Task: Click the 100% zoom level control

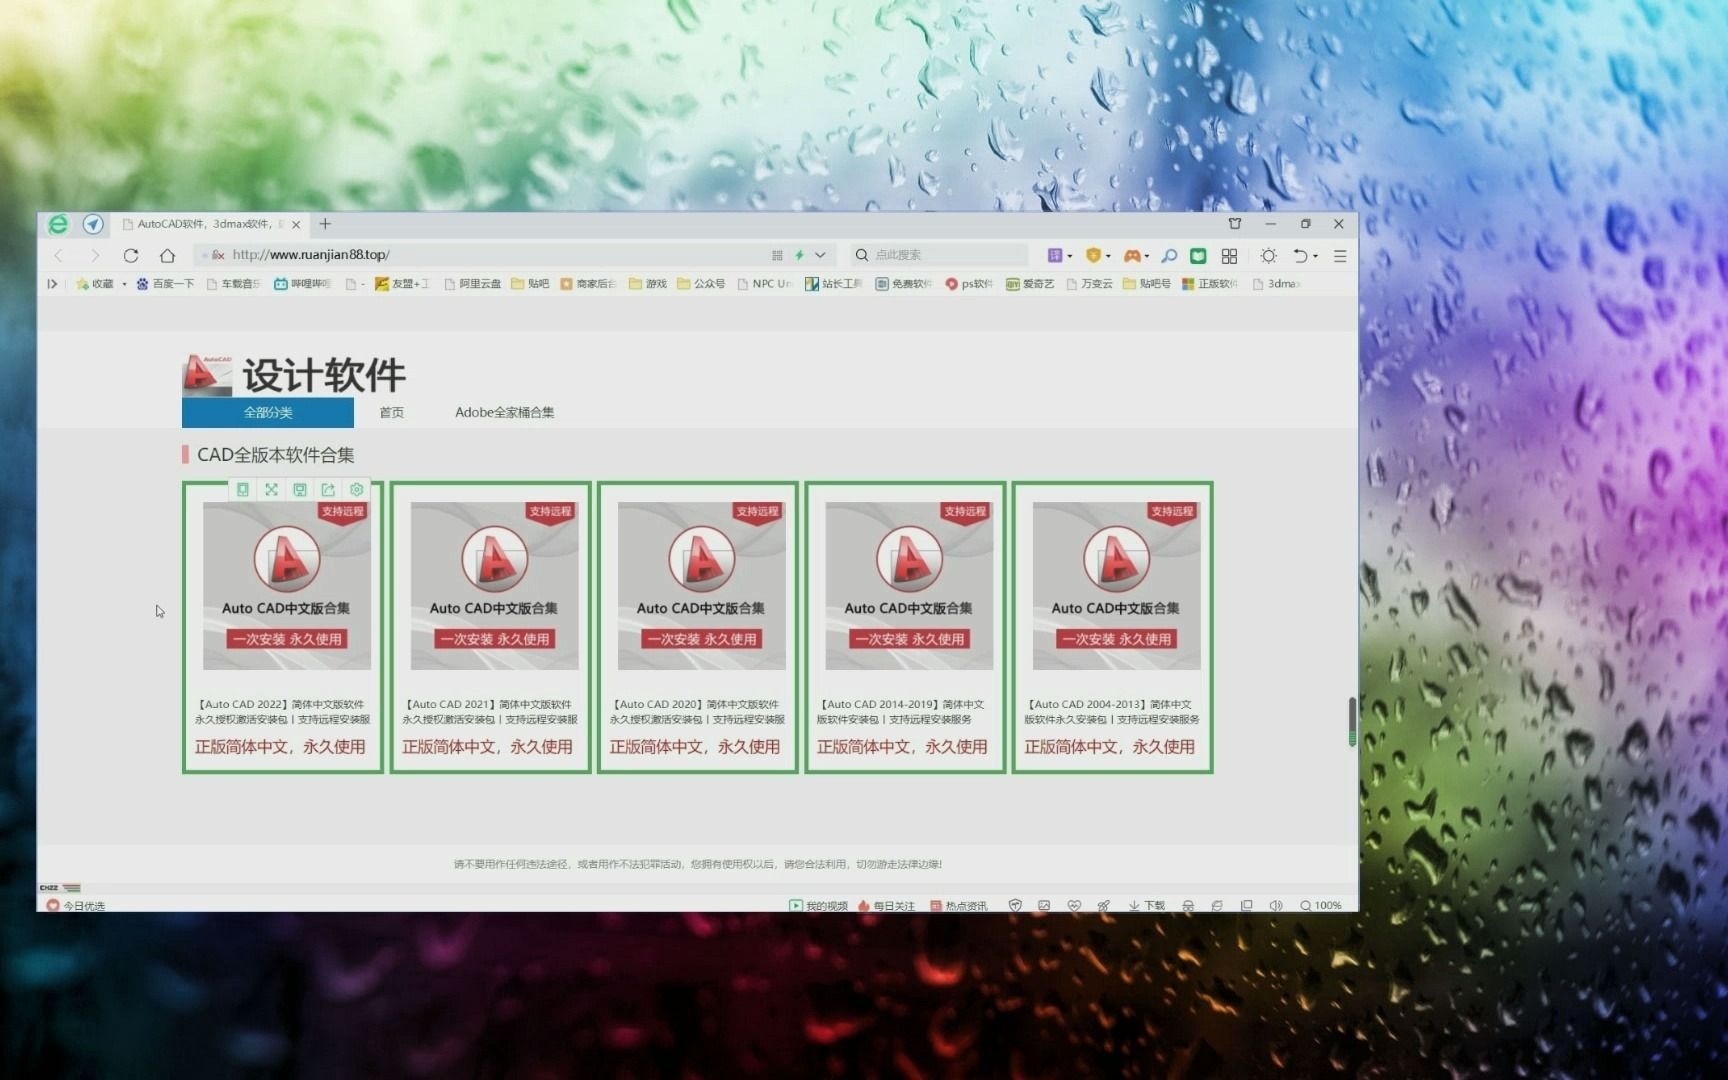Action: coord(1321,906)
